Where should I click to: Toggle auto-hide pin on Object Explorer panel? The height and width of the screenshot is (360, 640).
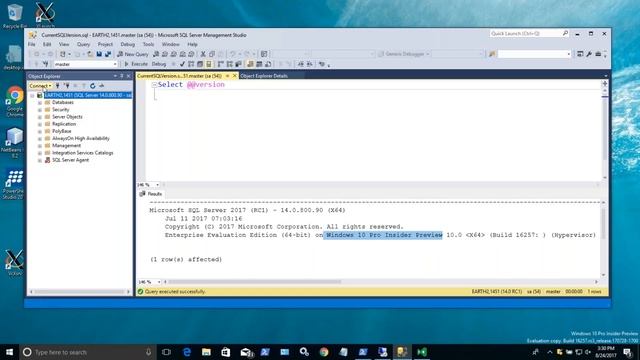(122, 76)
